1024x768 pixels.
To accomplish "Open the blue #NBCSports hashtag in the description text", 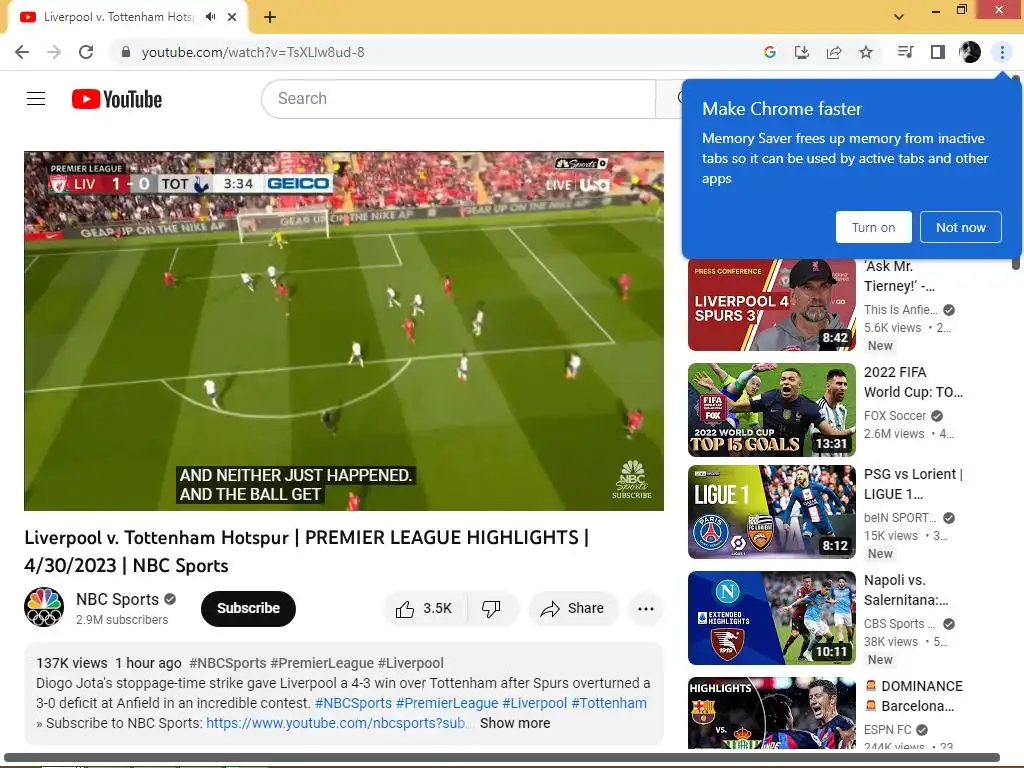I will pyautogui.click(x=353, y=703).
